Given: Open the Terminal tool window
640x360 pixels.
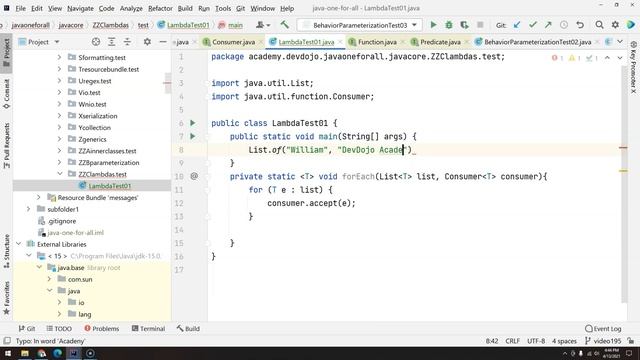Looking at the screenshot, I should pos(149,329).
